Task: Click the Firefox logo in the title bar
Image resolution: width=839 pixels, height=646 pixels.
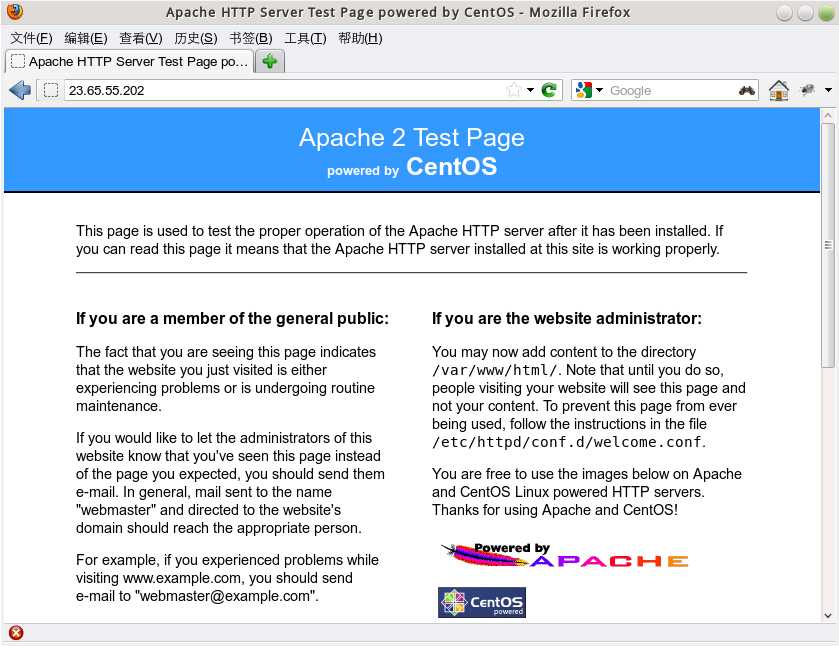Action: coord(15,11)
